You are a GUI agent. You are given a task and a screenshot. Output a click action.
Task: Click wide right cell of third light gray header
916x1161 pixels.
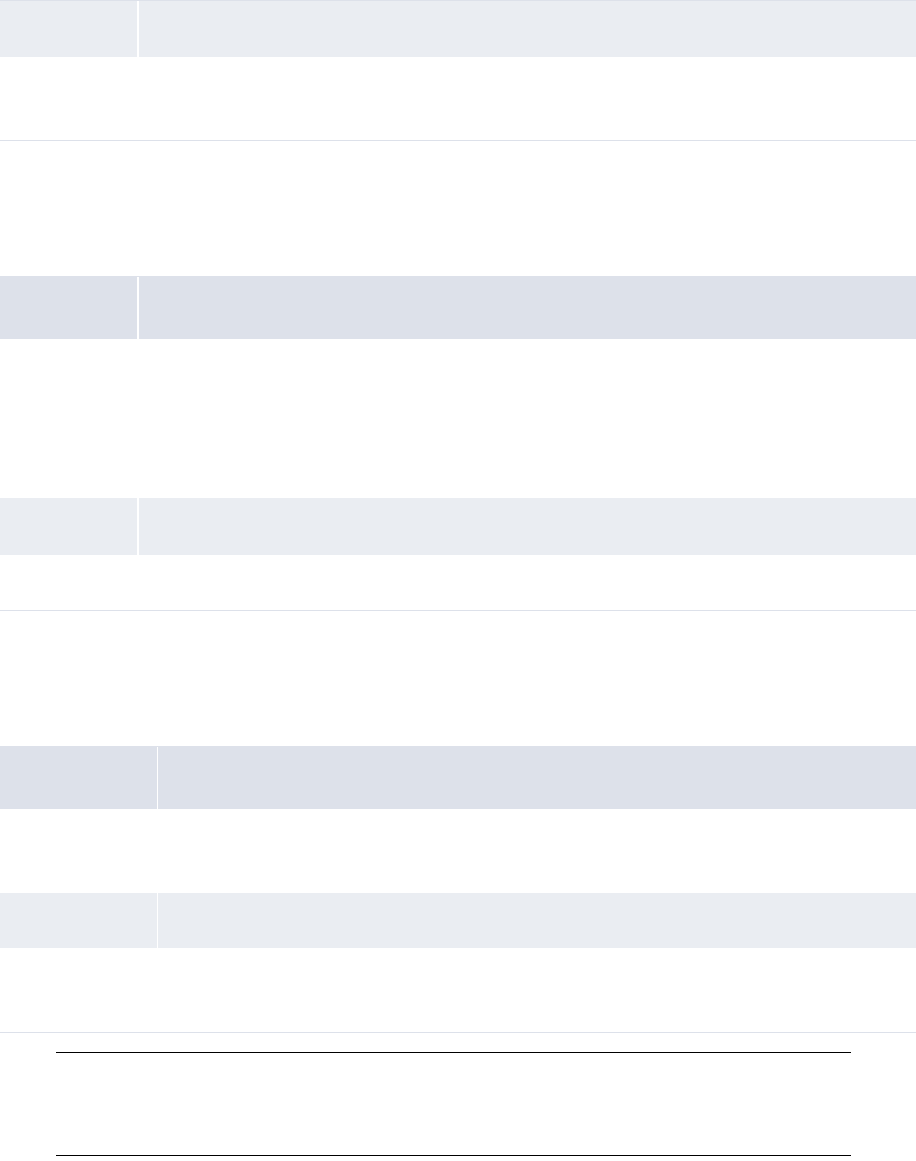526,526
